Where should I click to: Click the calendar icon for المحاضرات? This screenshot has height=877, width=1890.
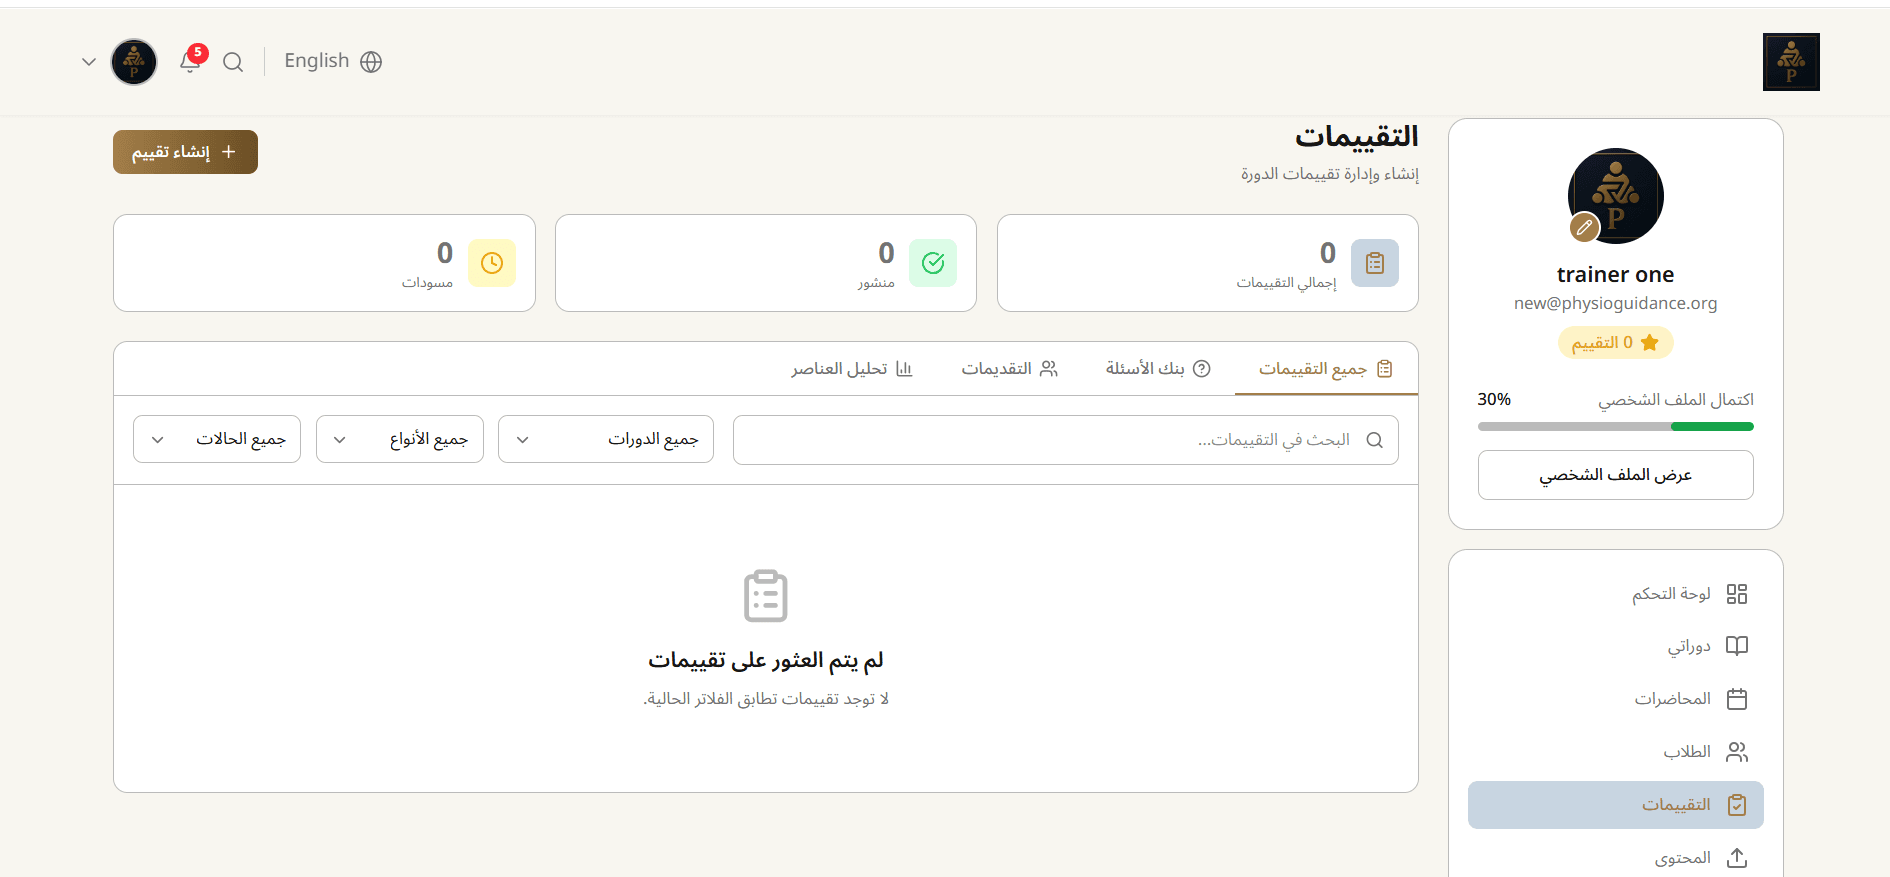click(x=1737, y=699)
